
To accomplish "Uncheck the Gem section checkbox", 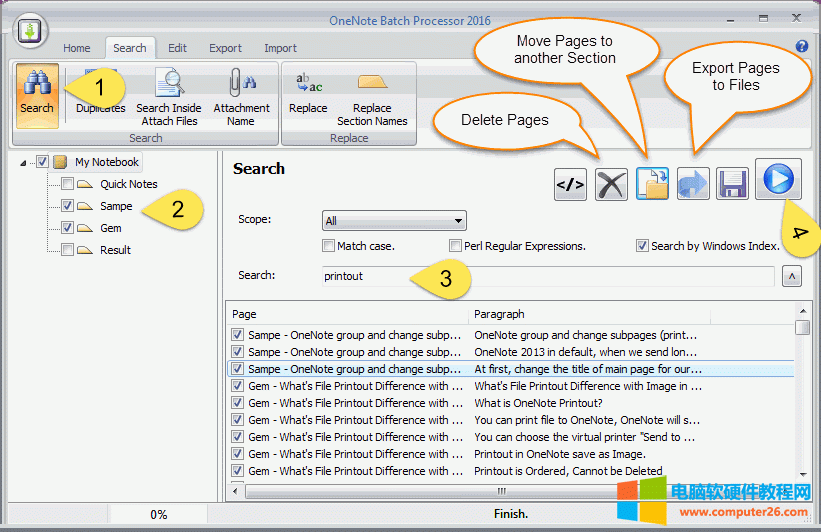I will (67, 228).
